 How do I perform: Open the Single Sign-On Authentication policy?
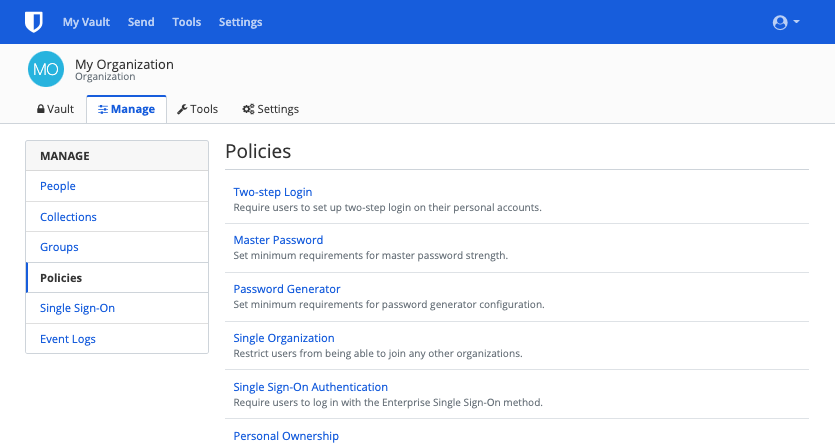(x=310, y=387)
